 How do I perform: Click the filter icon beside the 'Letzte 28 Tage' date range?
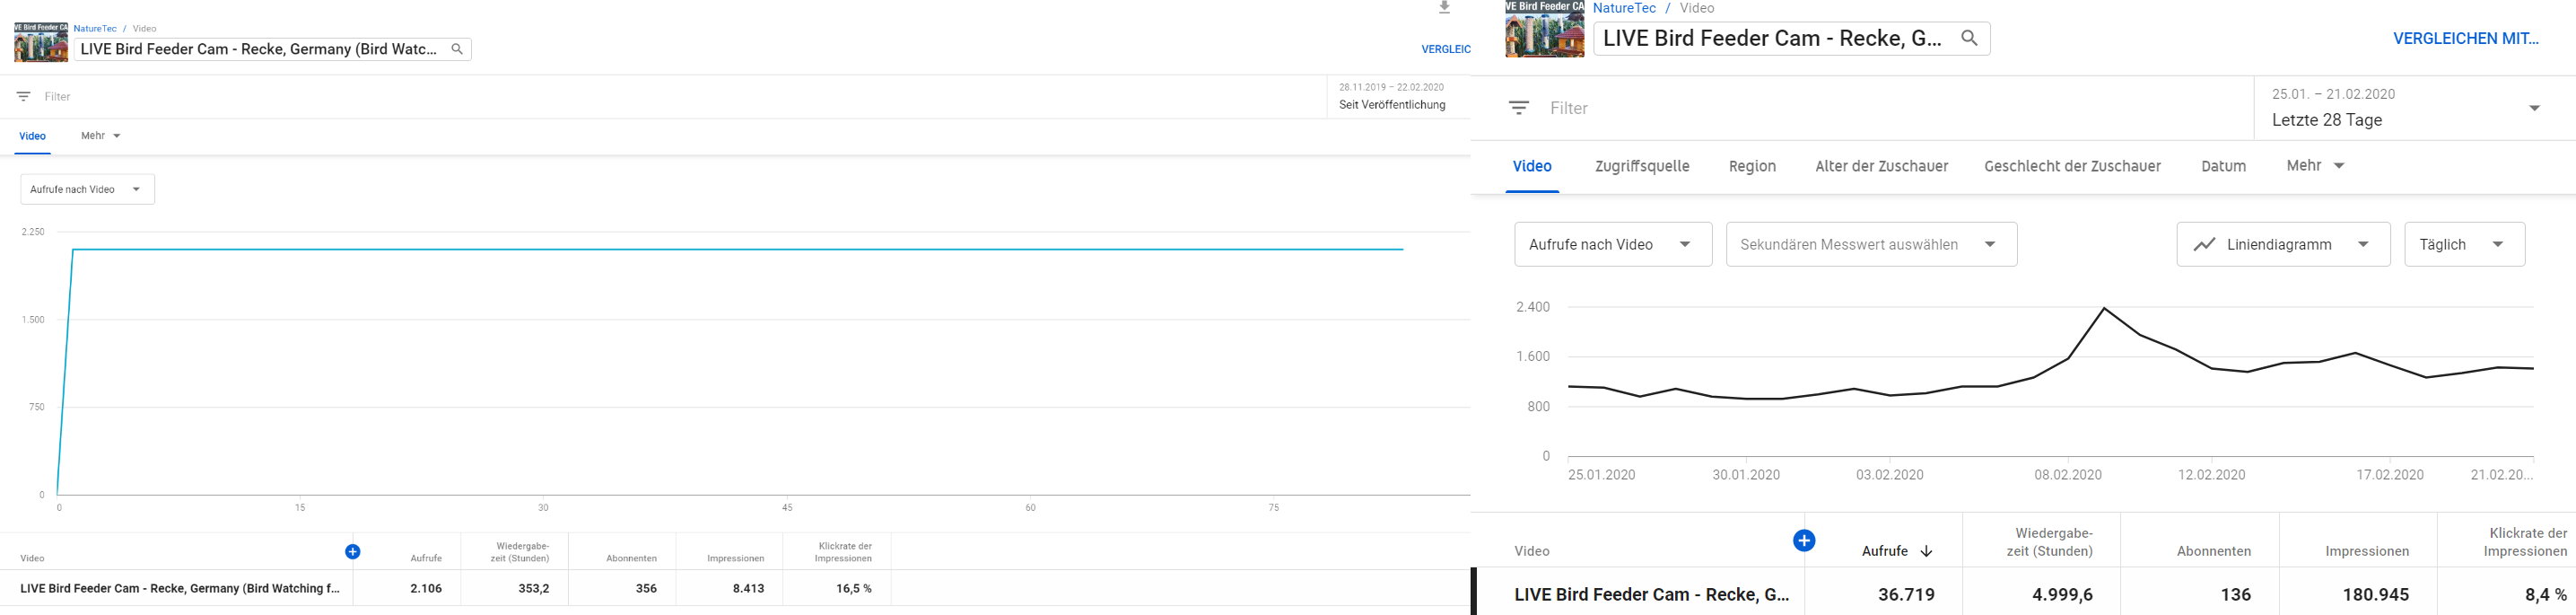pos(1519,108)
